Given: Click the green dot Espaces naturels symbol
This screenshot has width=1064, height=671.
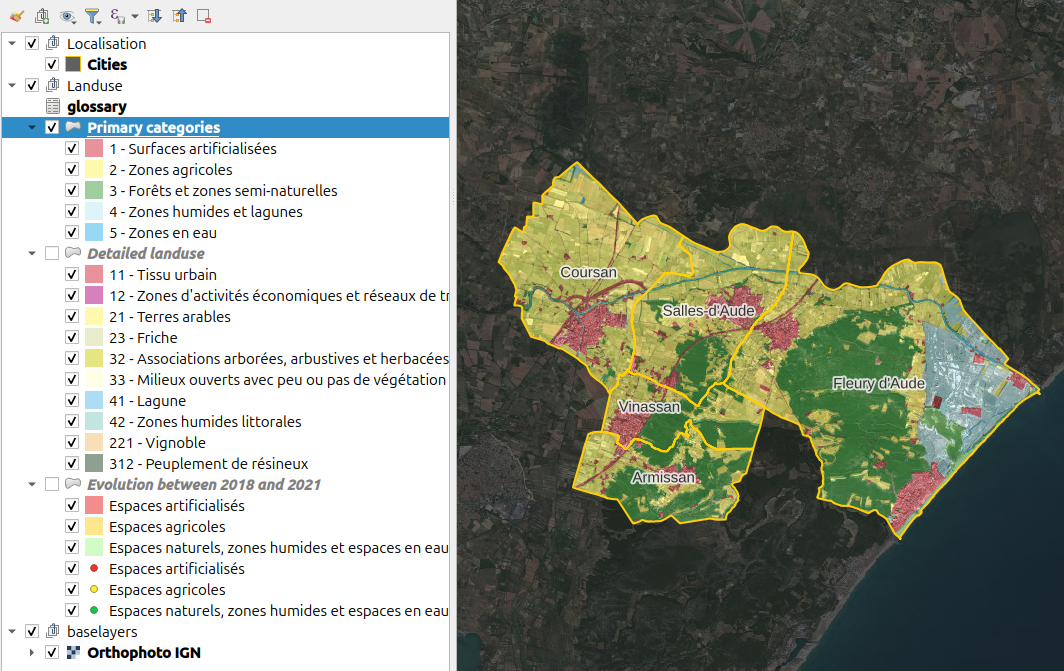Looking at the screenshot, I should [94, 610].
